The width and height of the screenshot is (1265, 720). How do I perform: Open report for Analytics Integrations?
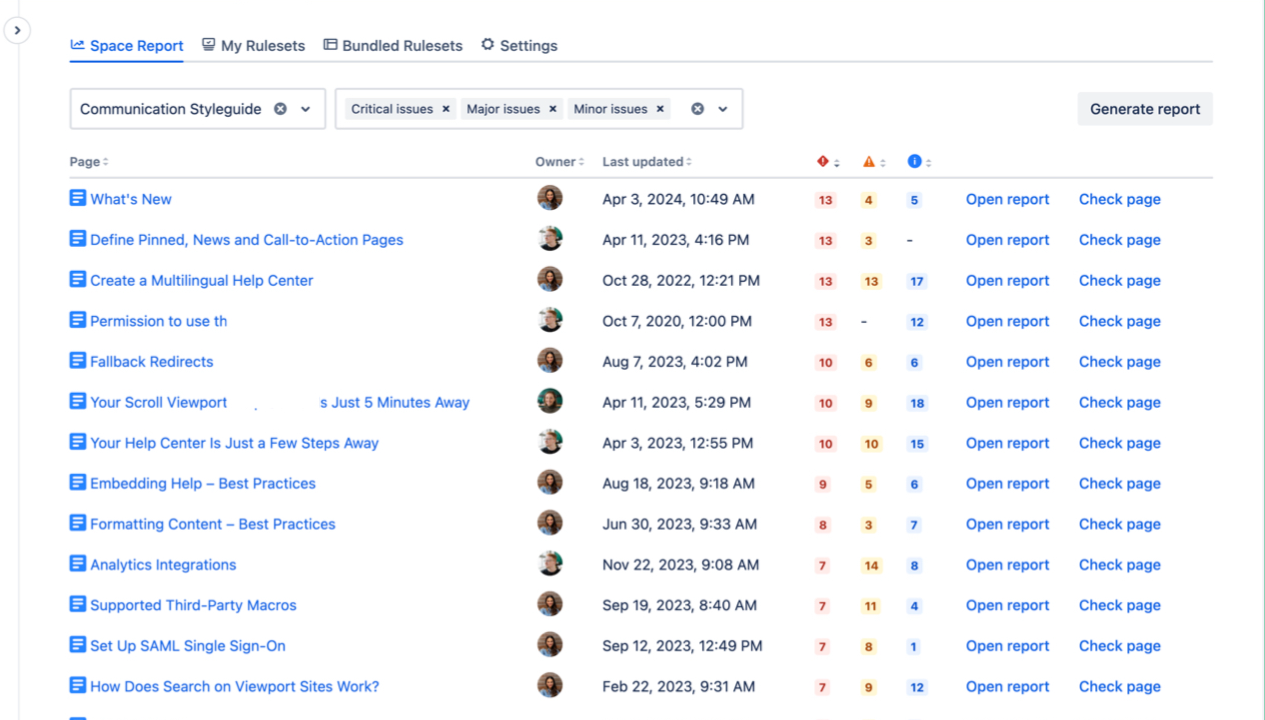pos(1007,565)
